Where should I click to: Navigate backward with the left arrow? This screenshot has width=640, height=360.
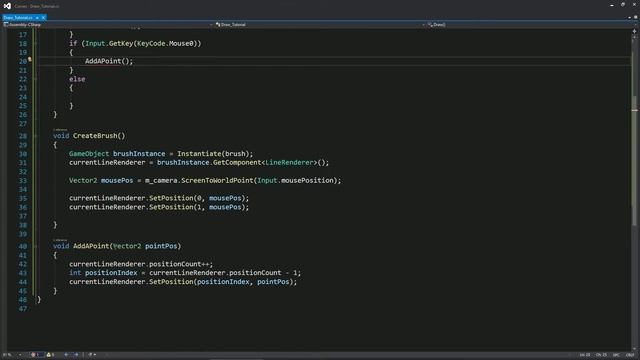[x=66, y=355]
